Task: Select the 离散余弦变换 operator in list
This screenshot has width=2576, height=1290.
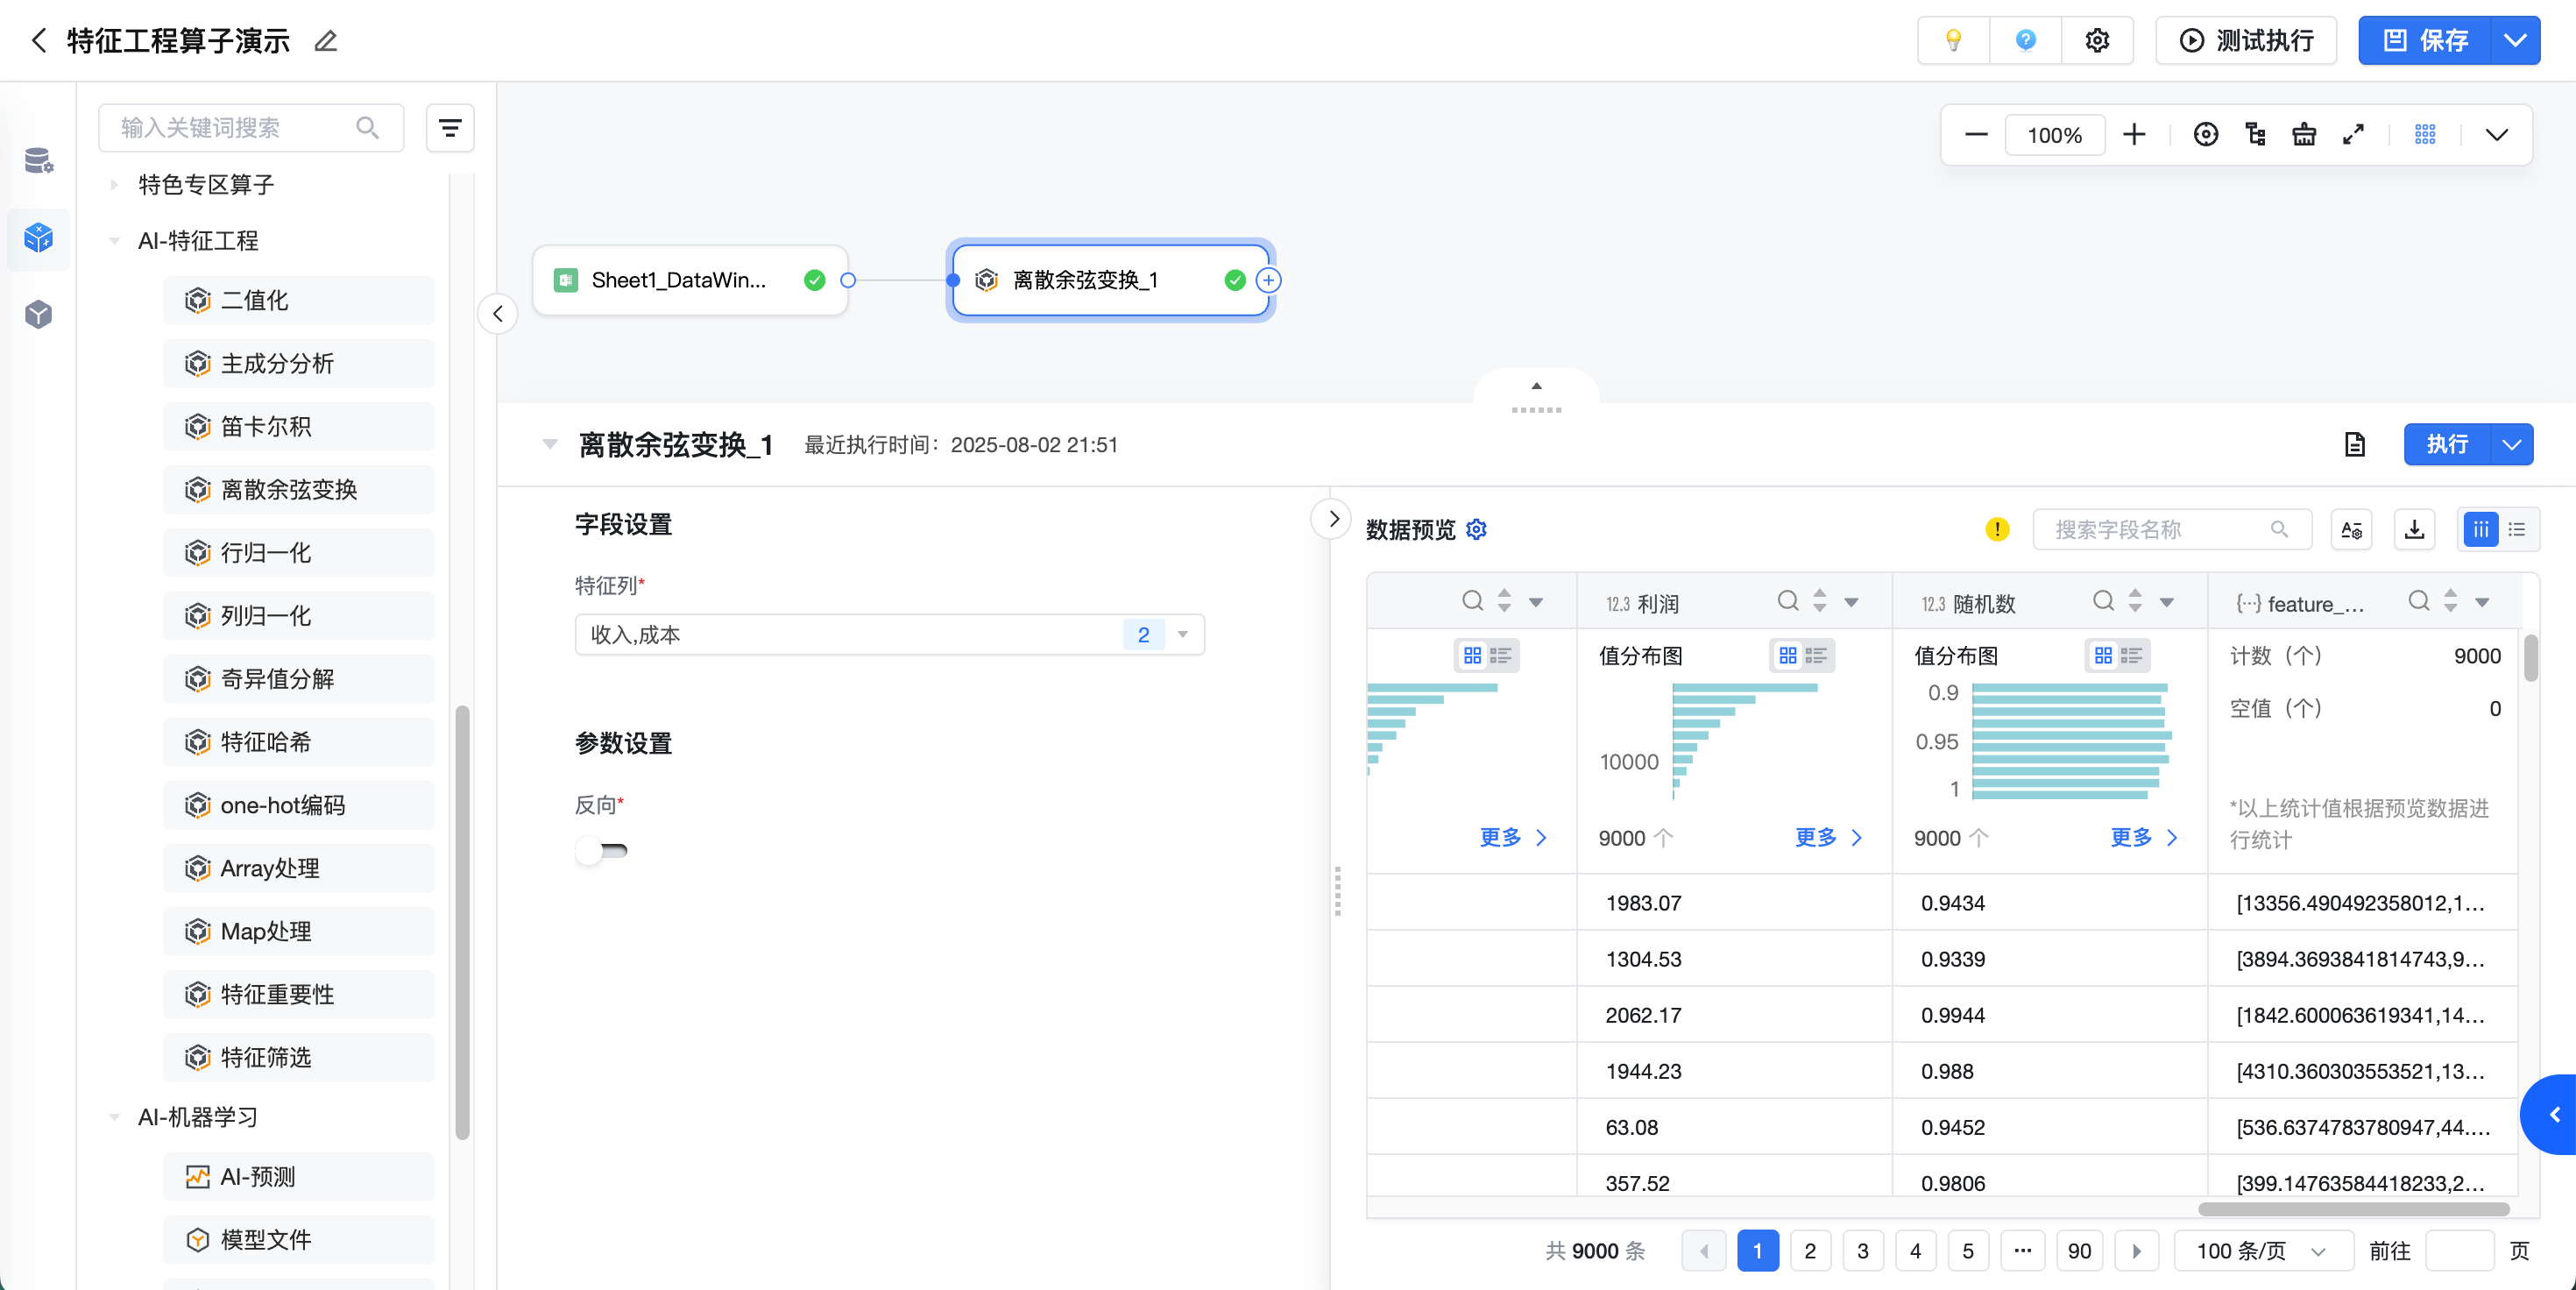Action: (x=288, y=489)
